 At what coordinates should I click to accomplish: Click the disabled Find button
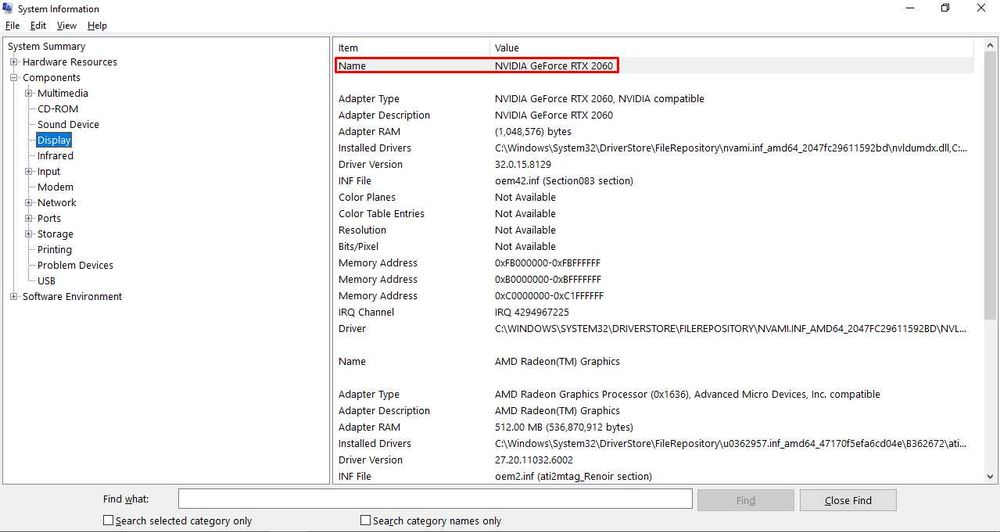746,501
